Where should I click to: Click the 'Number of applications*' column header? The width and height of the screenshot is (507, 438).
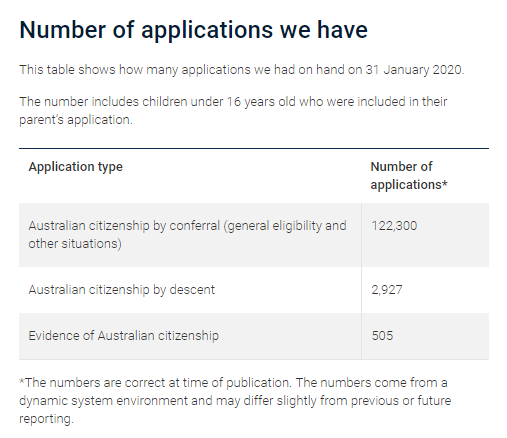coord(409,176)
